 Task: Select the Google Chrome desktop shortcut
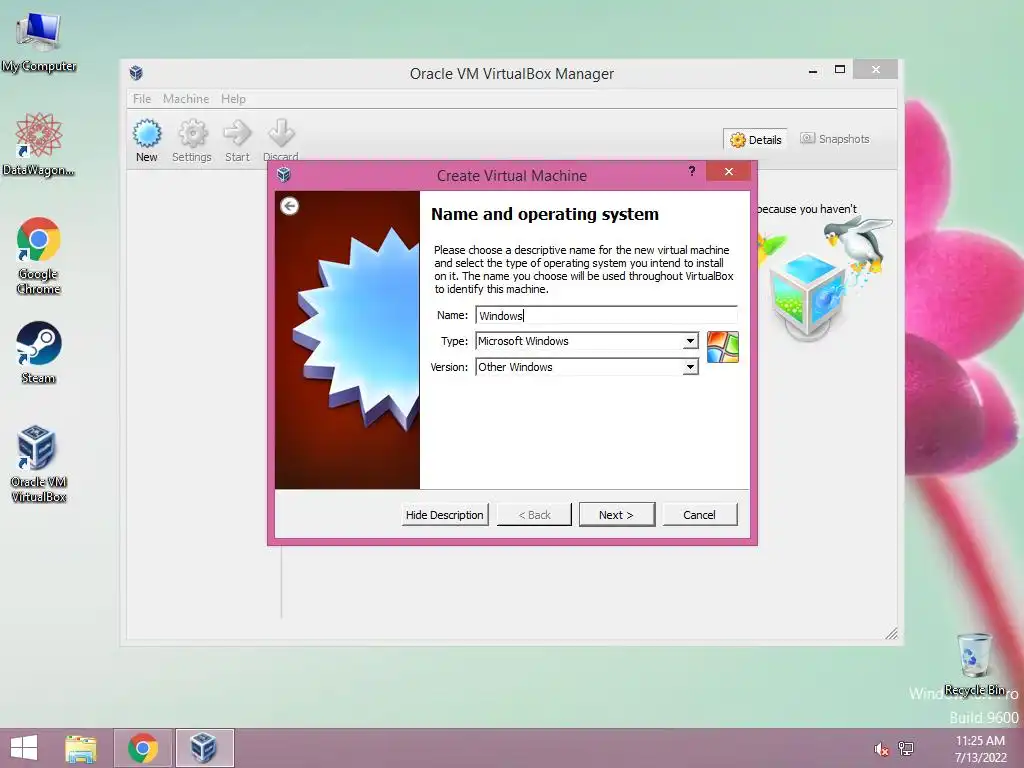click(39, 255)
